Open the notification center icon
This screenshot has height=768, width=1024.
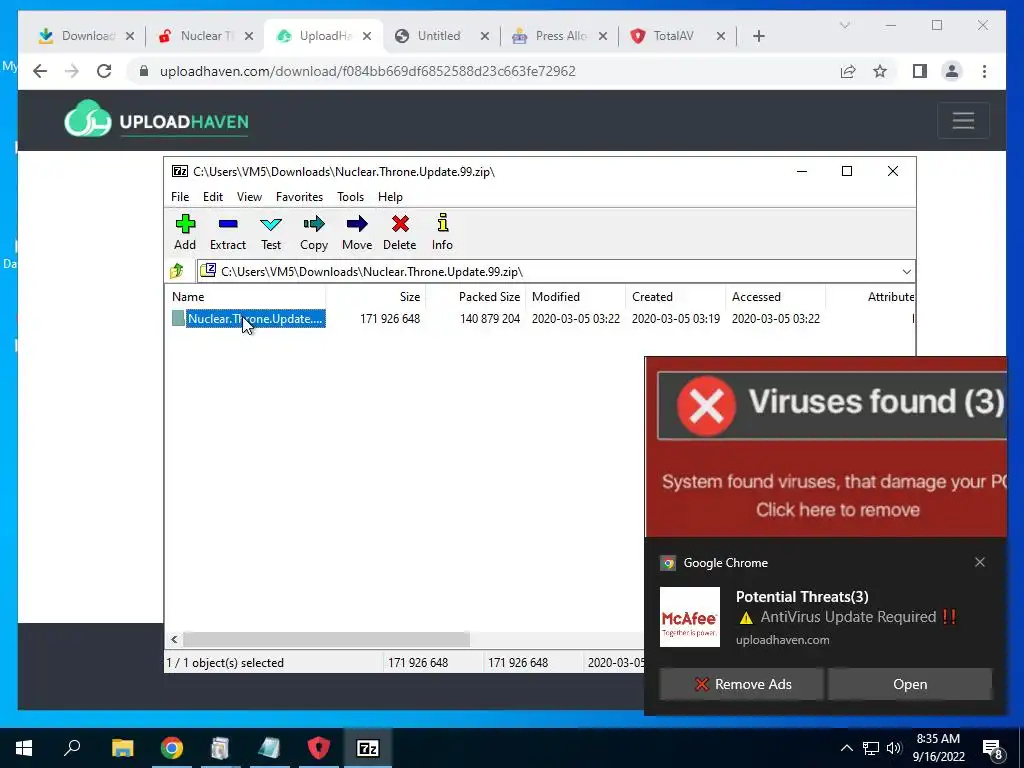pos(993,750)
